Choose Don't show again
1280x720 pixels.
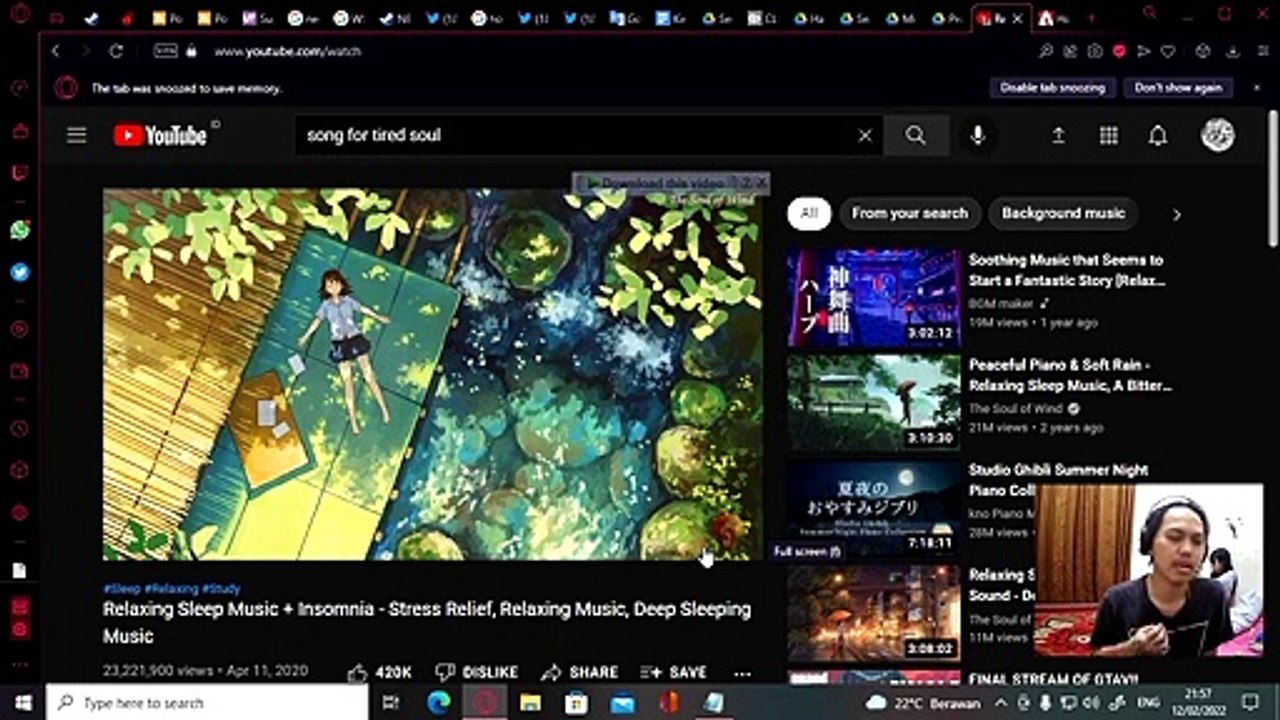tap(1178, 88)
